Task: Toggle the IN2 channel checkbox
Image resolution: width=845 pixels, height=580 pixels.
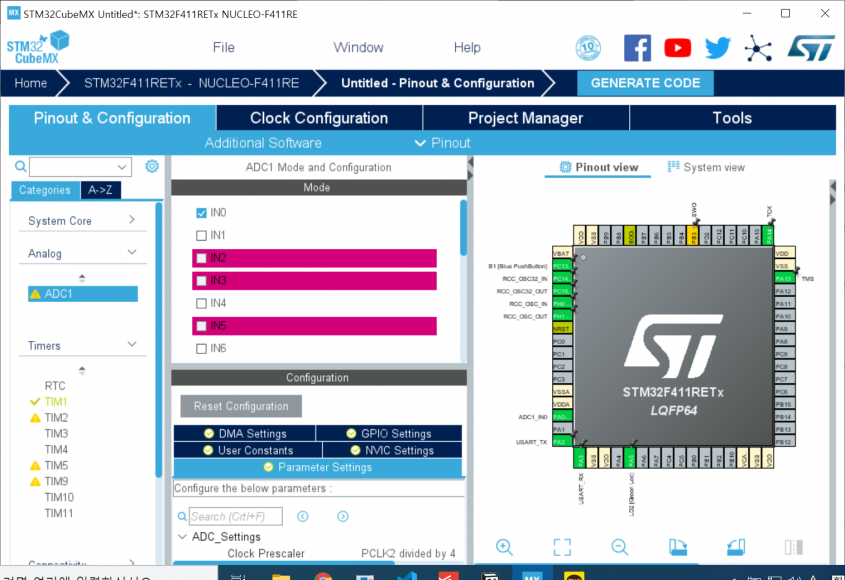Action: [202, 258]
